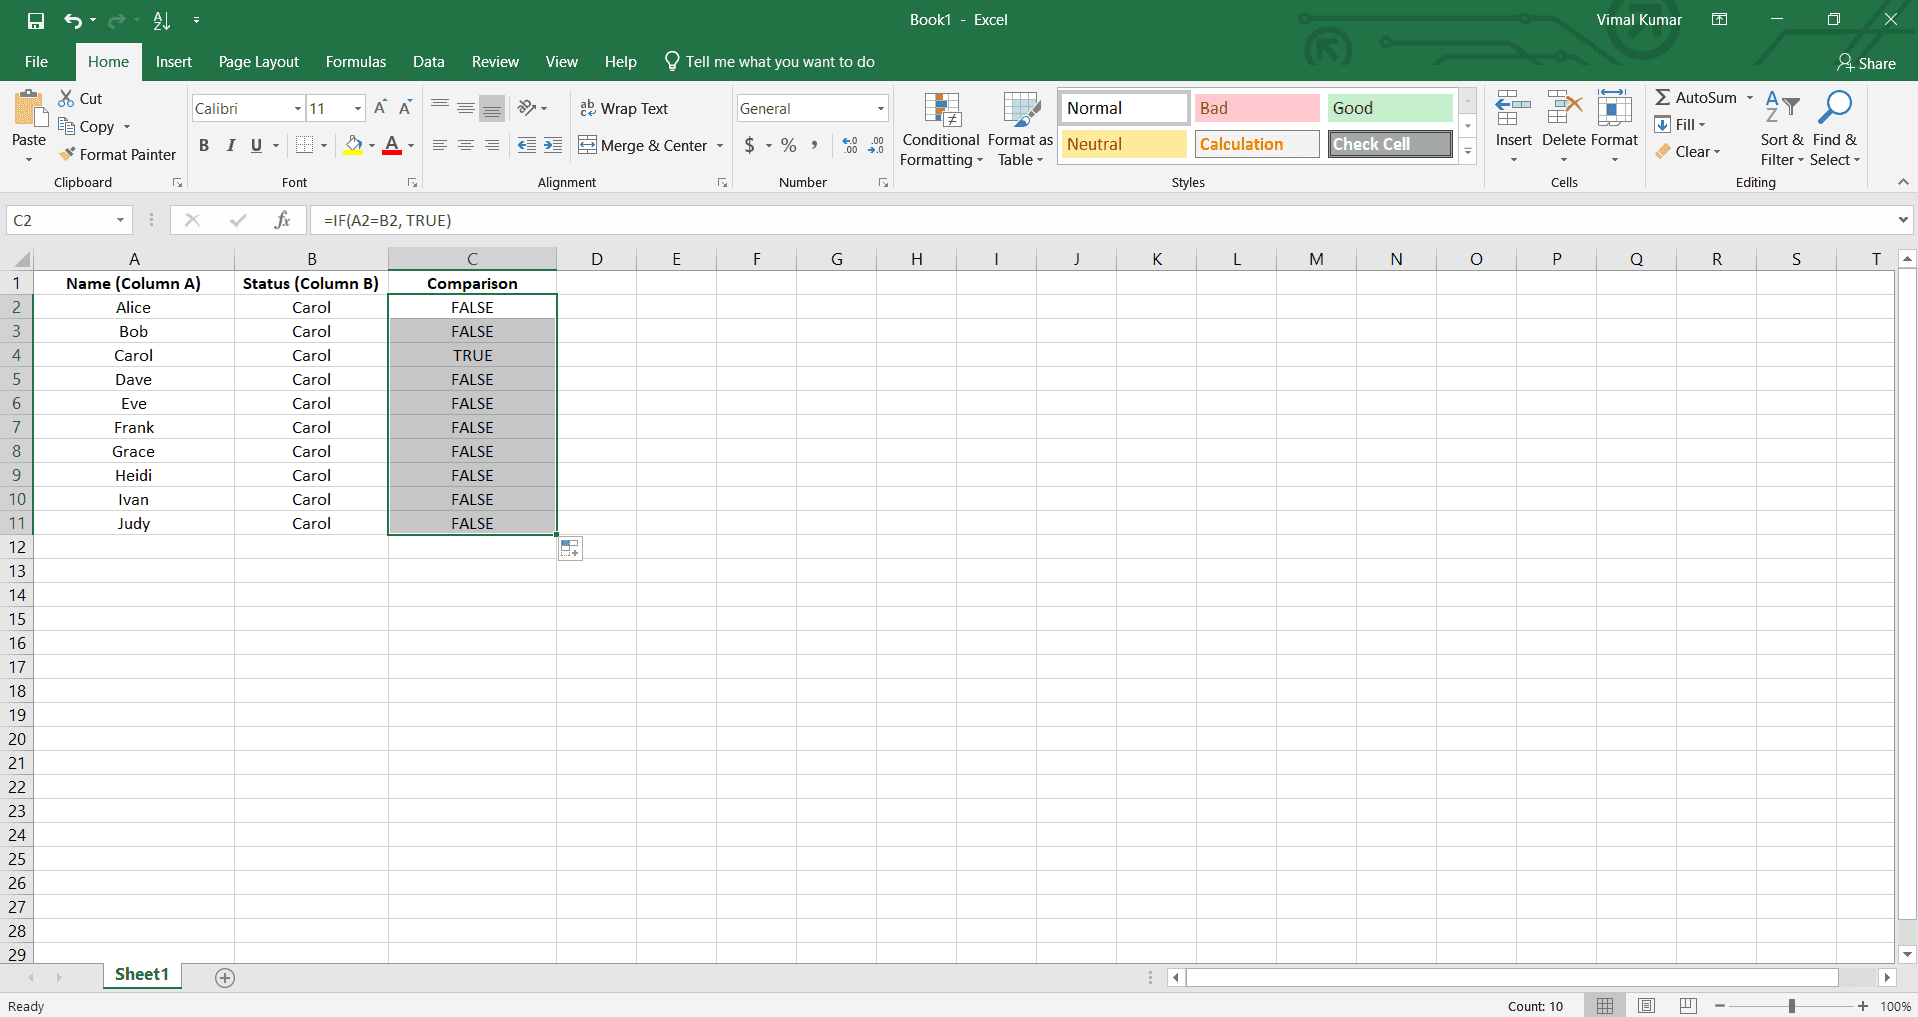The width and height of the screenshot is (1918, 1017).
Task: Open Find & Select tools
Action: pos(1835,128)
